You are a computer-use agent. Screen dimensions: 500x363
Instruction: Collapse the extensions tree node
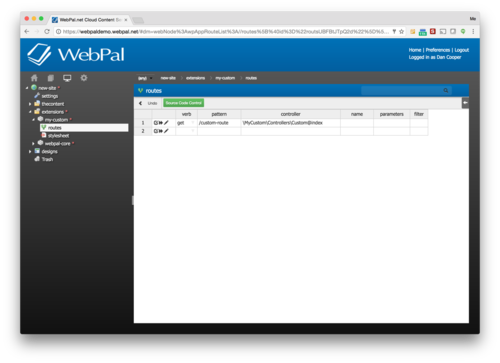30,112
